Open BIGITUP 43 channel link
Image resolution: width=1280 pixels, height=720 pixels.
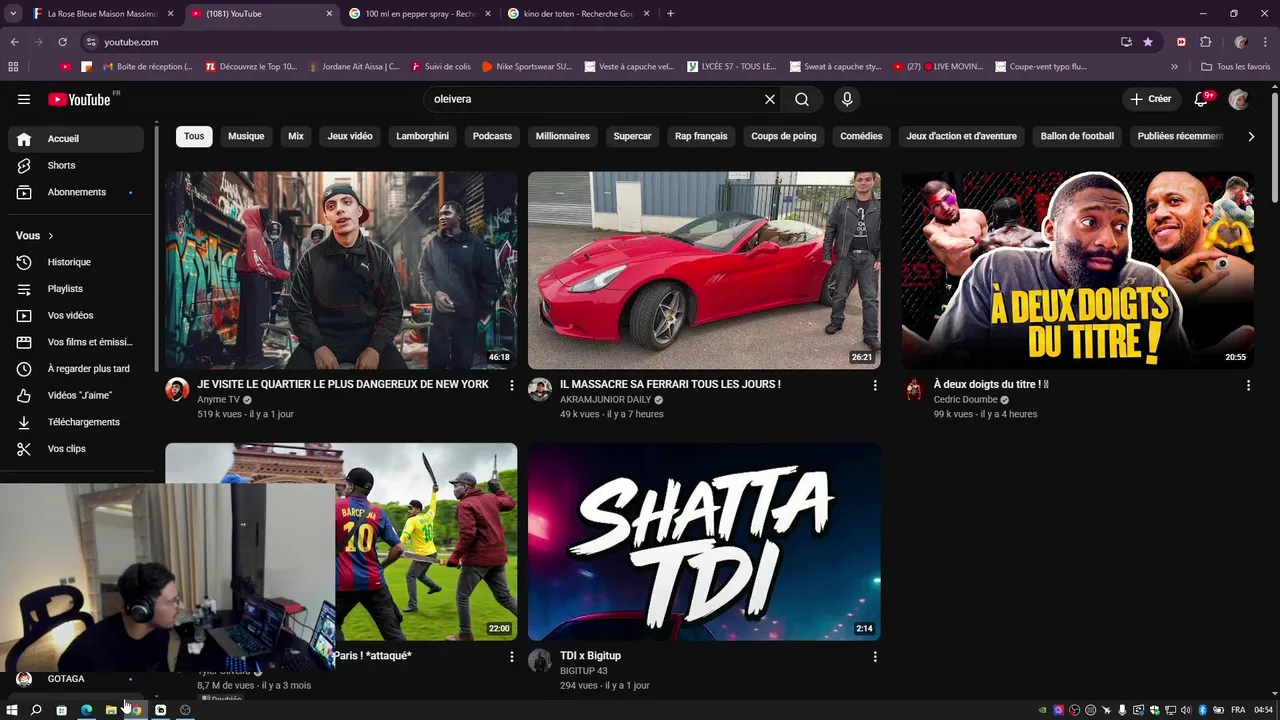pyautogui.click(x=584, y=671)
